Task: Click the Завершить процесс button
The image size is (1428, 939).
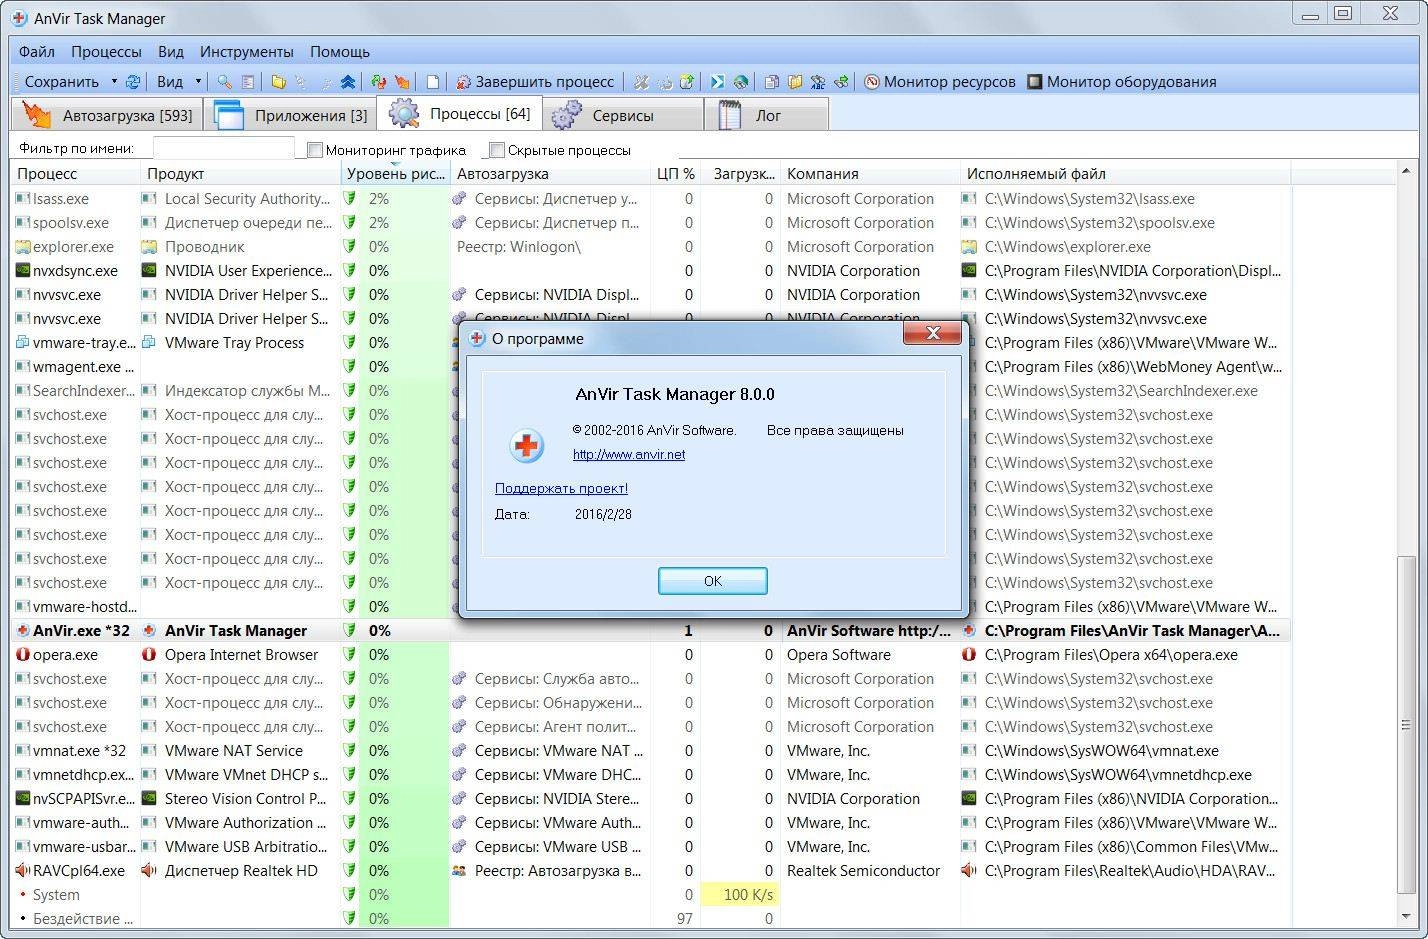Action: click(535, 82)
